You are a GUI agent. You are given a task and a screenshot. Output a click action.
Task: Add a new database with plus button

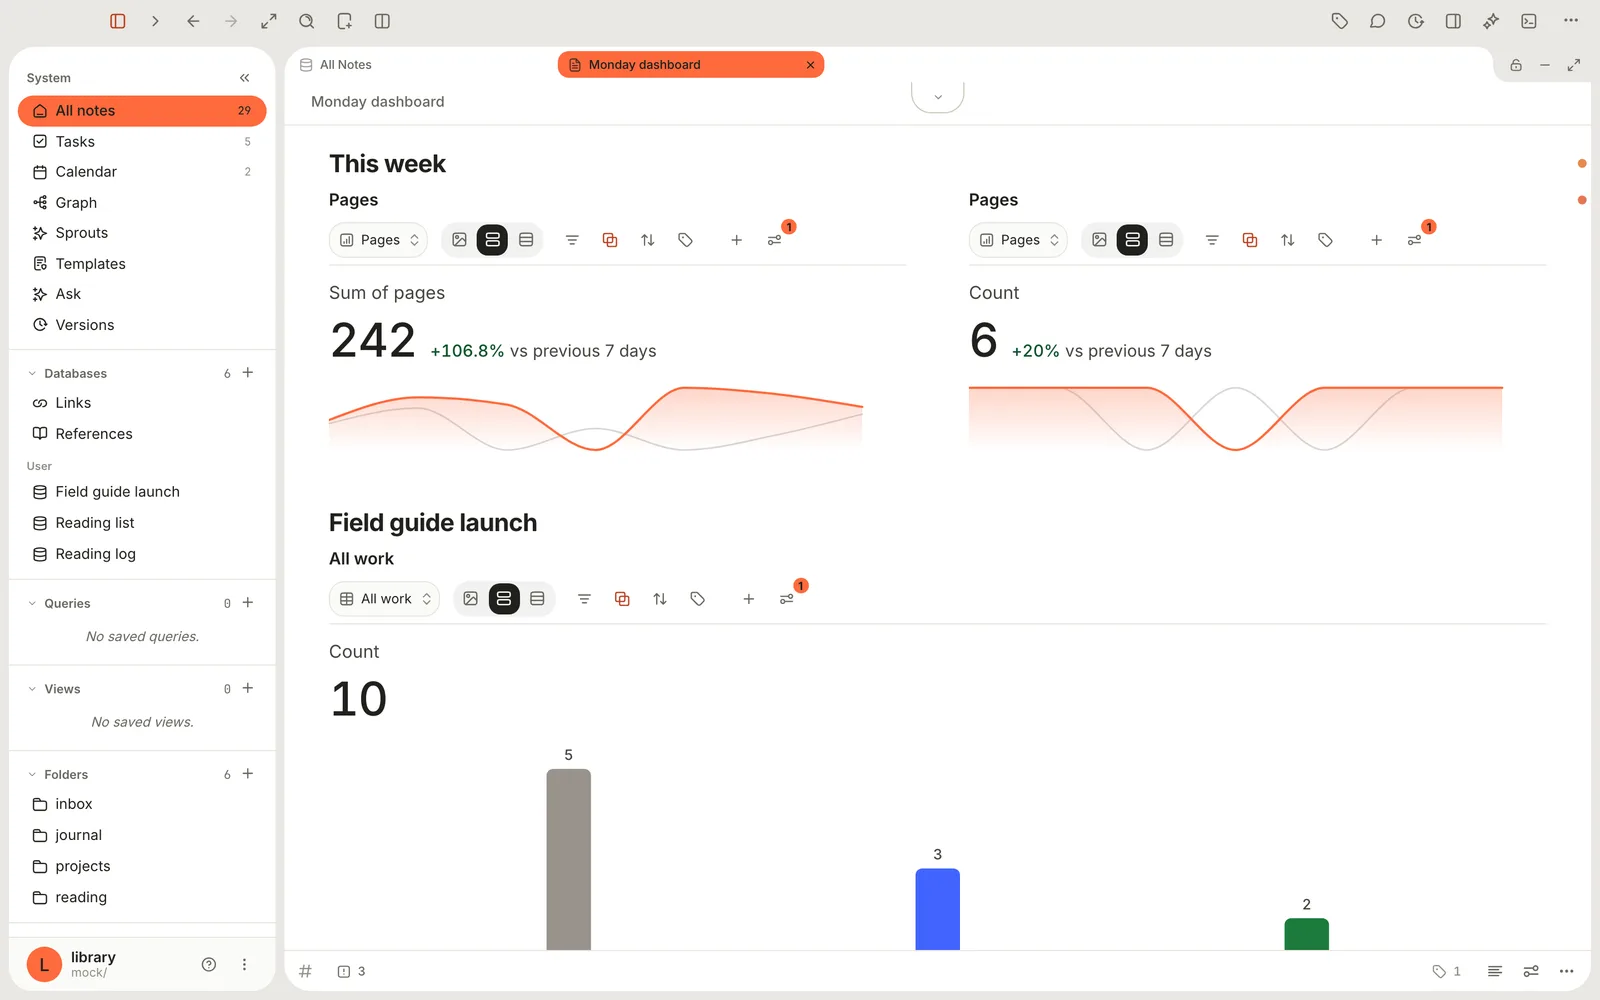pos(248,373)
